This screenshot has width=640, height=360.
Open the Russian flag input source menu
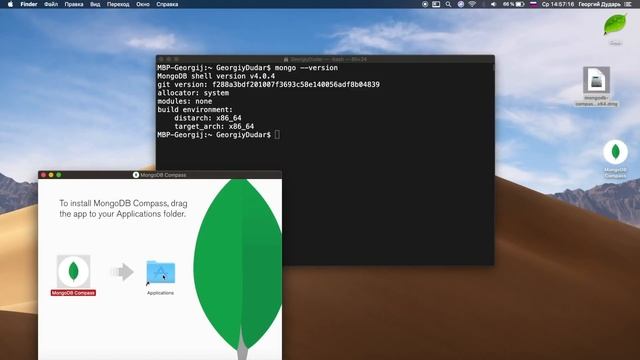533,4
